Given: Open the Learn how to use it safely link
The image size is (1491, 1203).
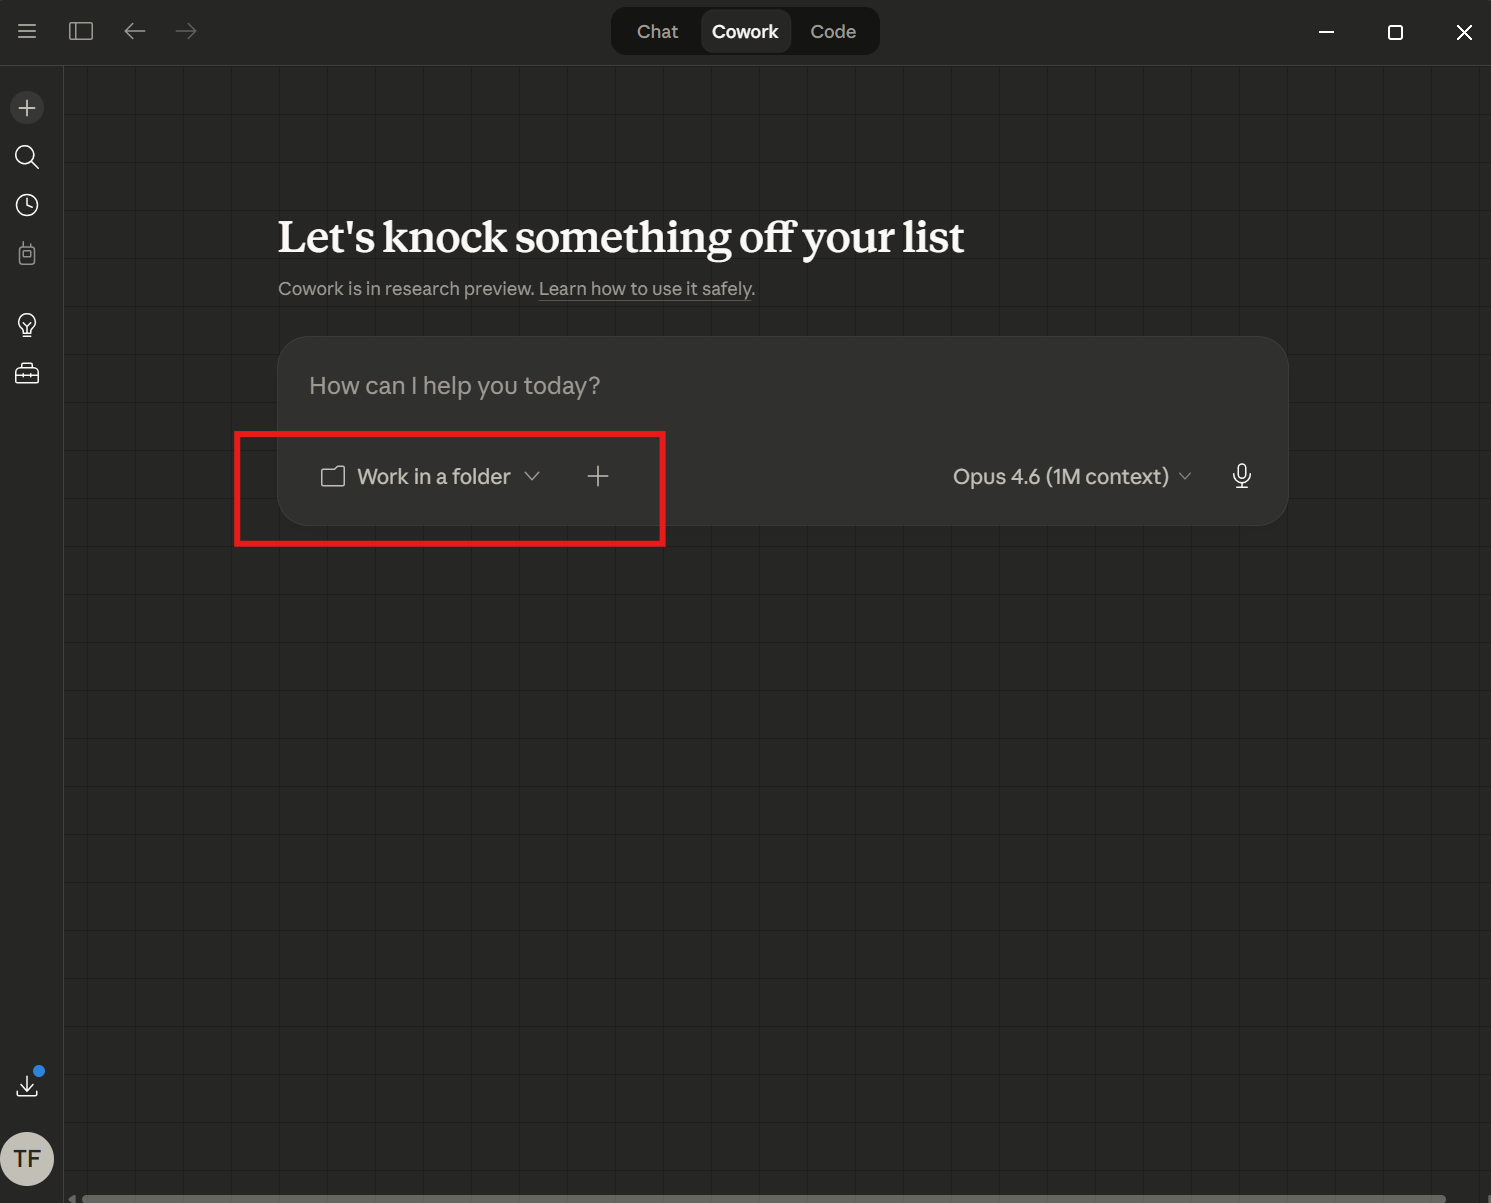Looking at the screenshot, I should point(646,288).
